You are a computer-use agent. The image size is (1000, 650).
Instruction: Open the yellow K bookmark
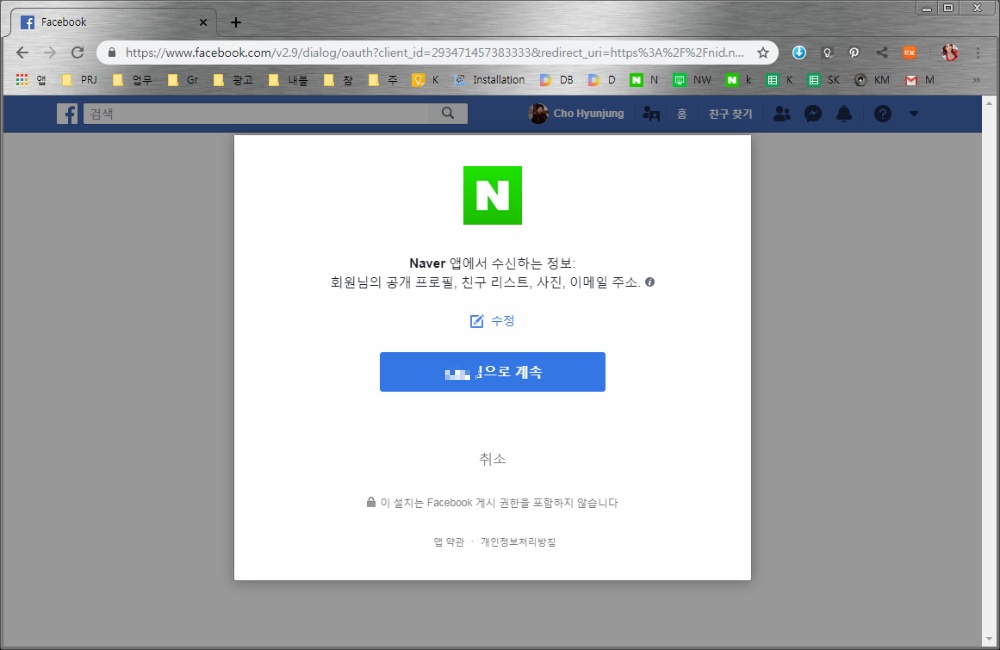coord(425,80)
